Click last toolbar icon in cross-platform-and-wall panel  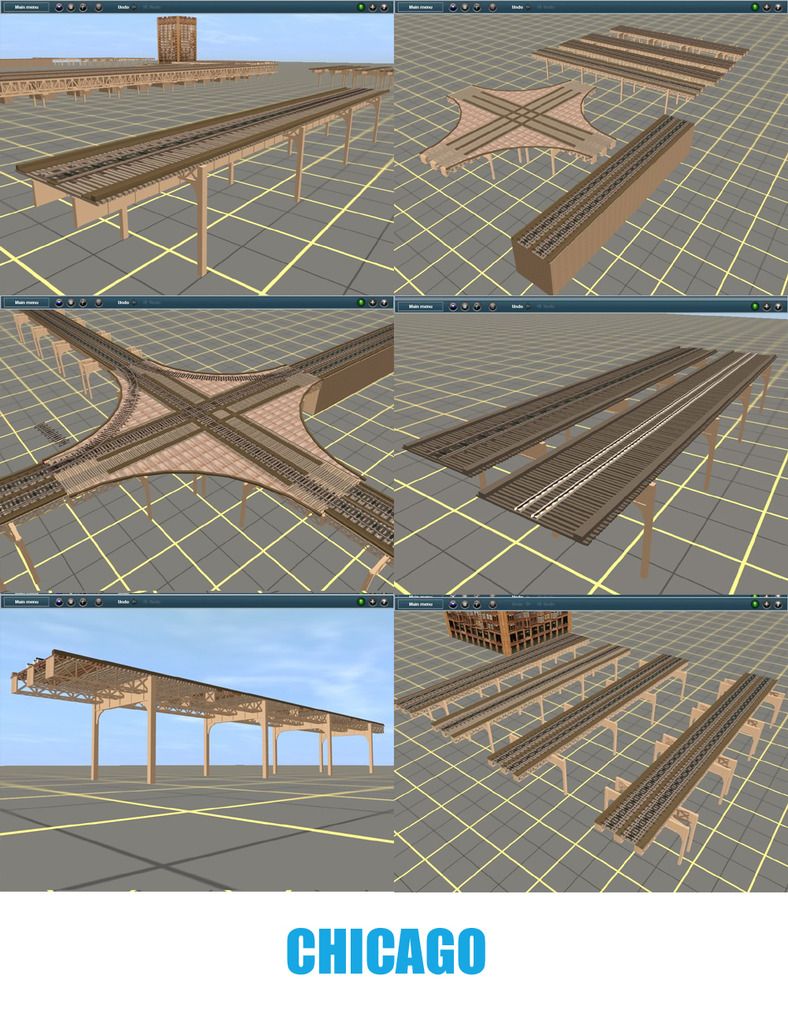click(x=778, y=7)
